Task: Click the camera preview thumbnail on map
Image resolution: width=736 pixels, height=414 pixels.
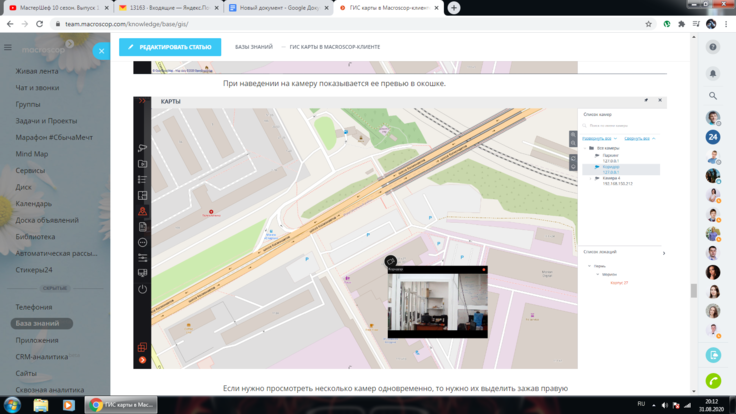Action: [437, 303]
